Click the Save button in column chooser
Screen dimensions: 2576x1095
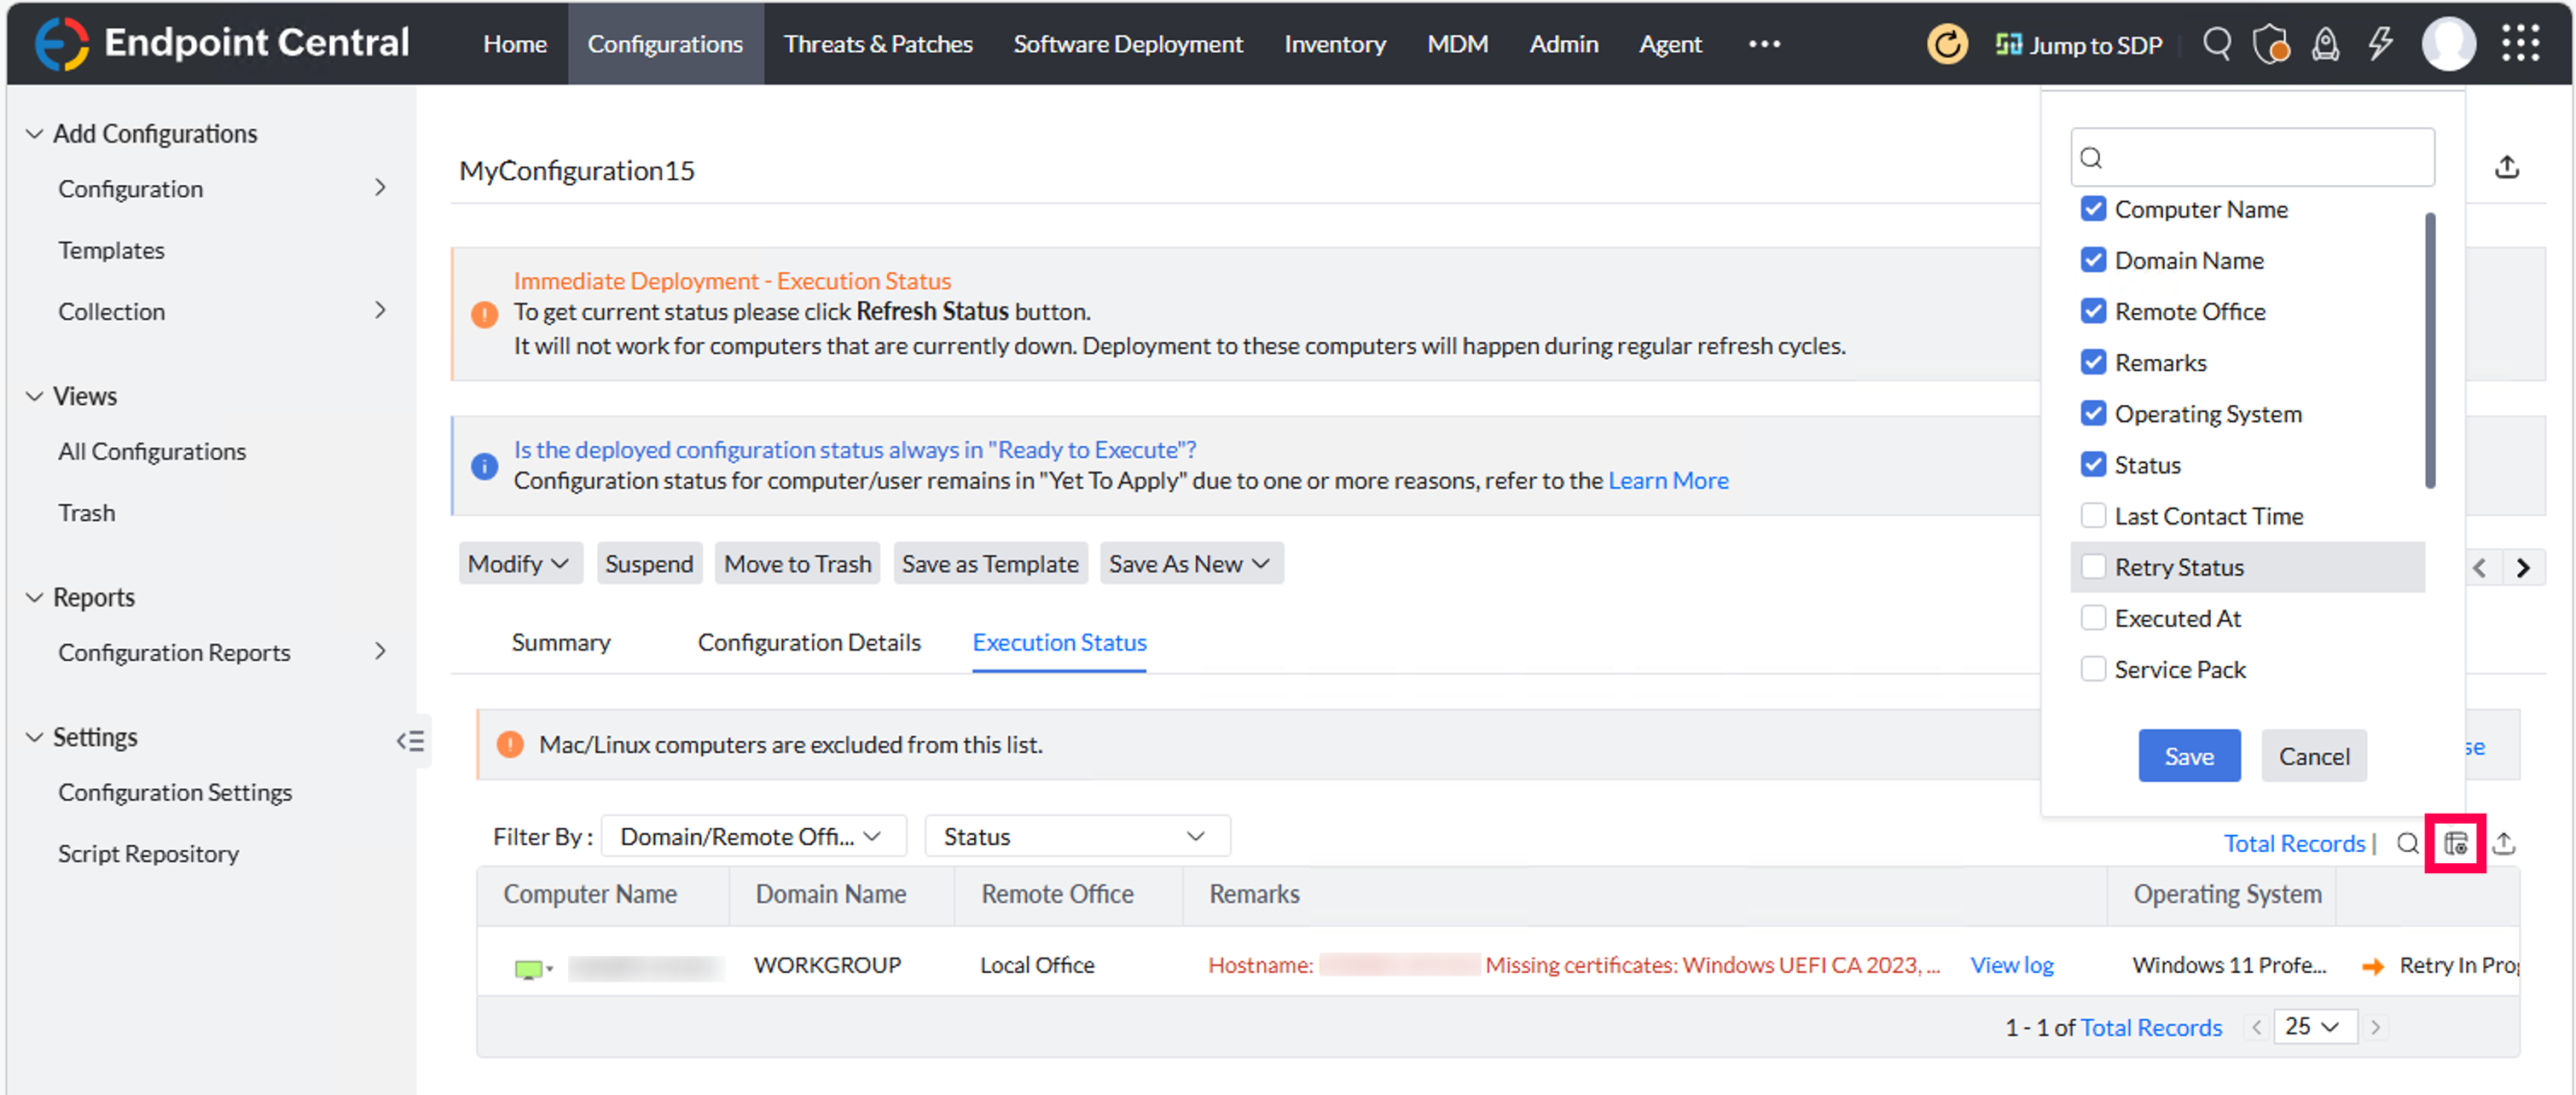(x=2189, y=756)
